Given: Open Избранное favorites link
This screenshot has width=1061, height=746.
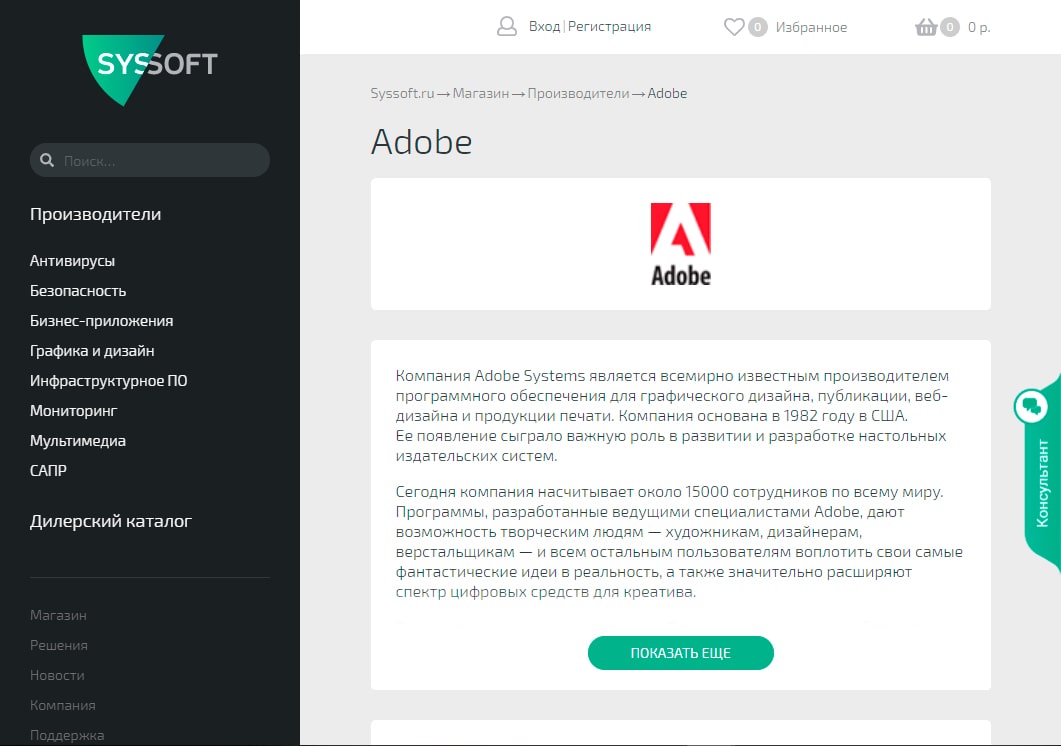Looking at the screenshot, I should [x=811, y=27].
